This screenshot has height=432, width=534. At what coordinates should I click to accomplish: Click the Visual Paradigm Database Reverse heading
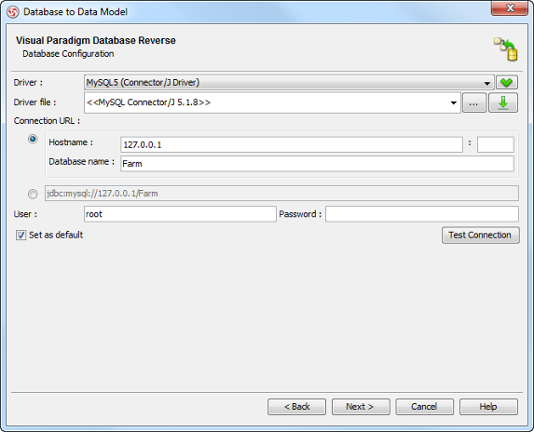pos(96,41)
